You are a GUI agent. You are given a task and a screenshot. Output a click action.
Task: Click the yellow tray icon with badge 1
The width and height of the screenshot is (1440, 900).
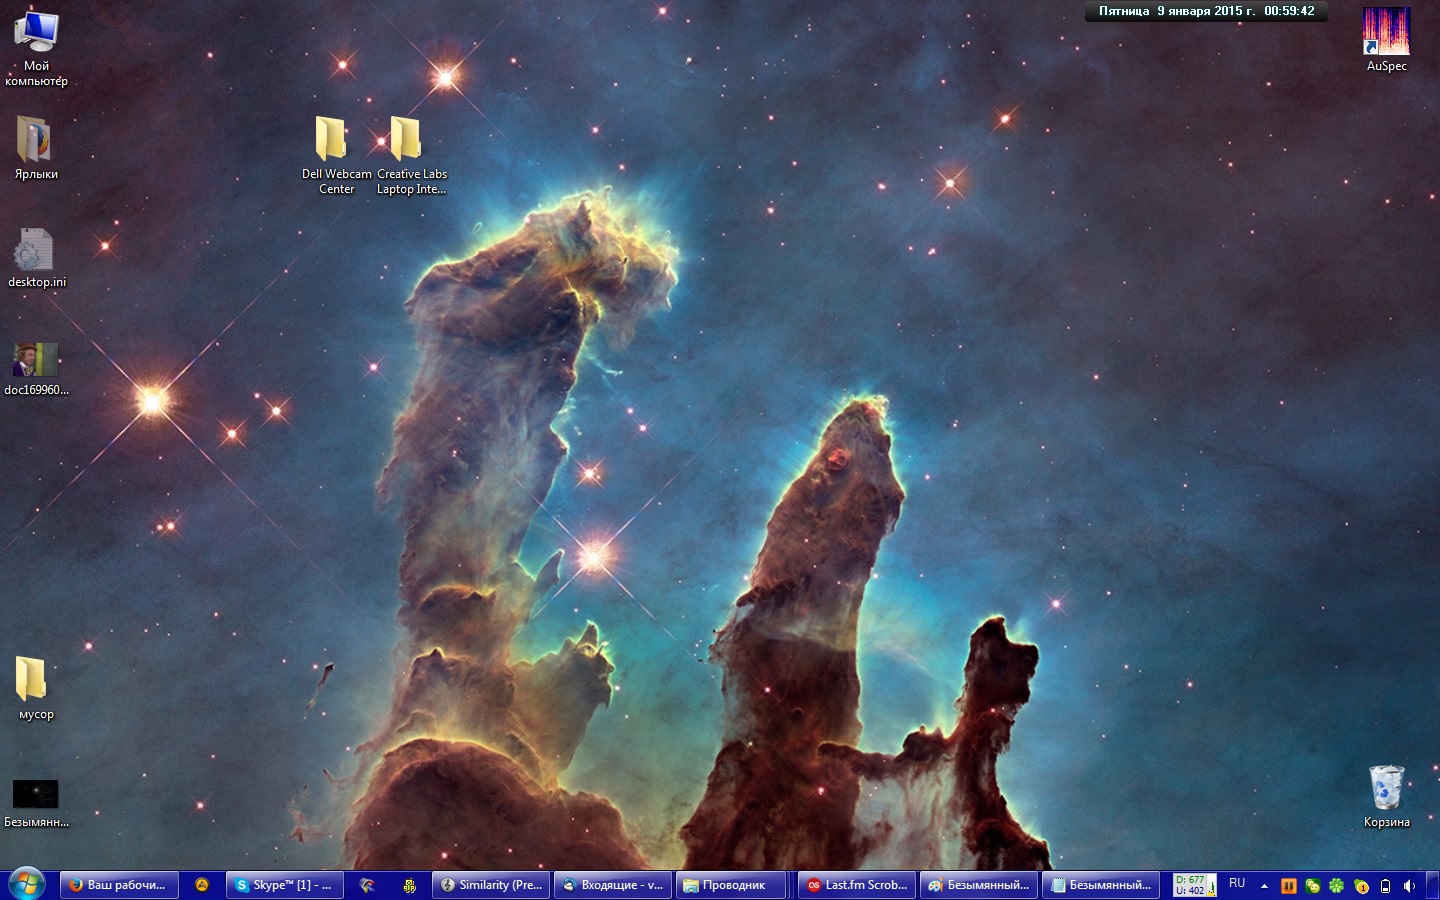[1361, 885]
